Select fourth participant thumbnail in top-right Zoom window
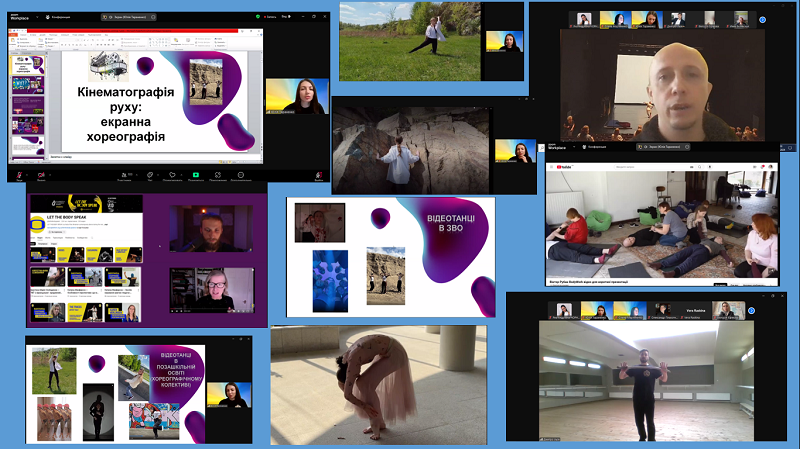Screen dimensions: 800x449 click(678, 20)
